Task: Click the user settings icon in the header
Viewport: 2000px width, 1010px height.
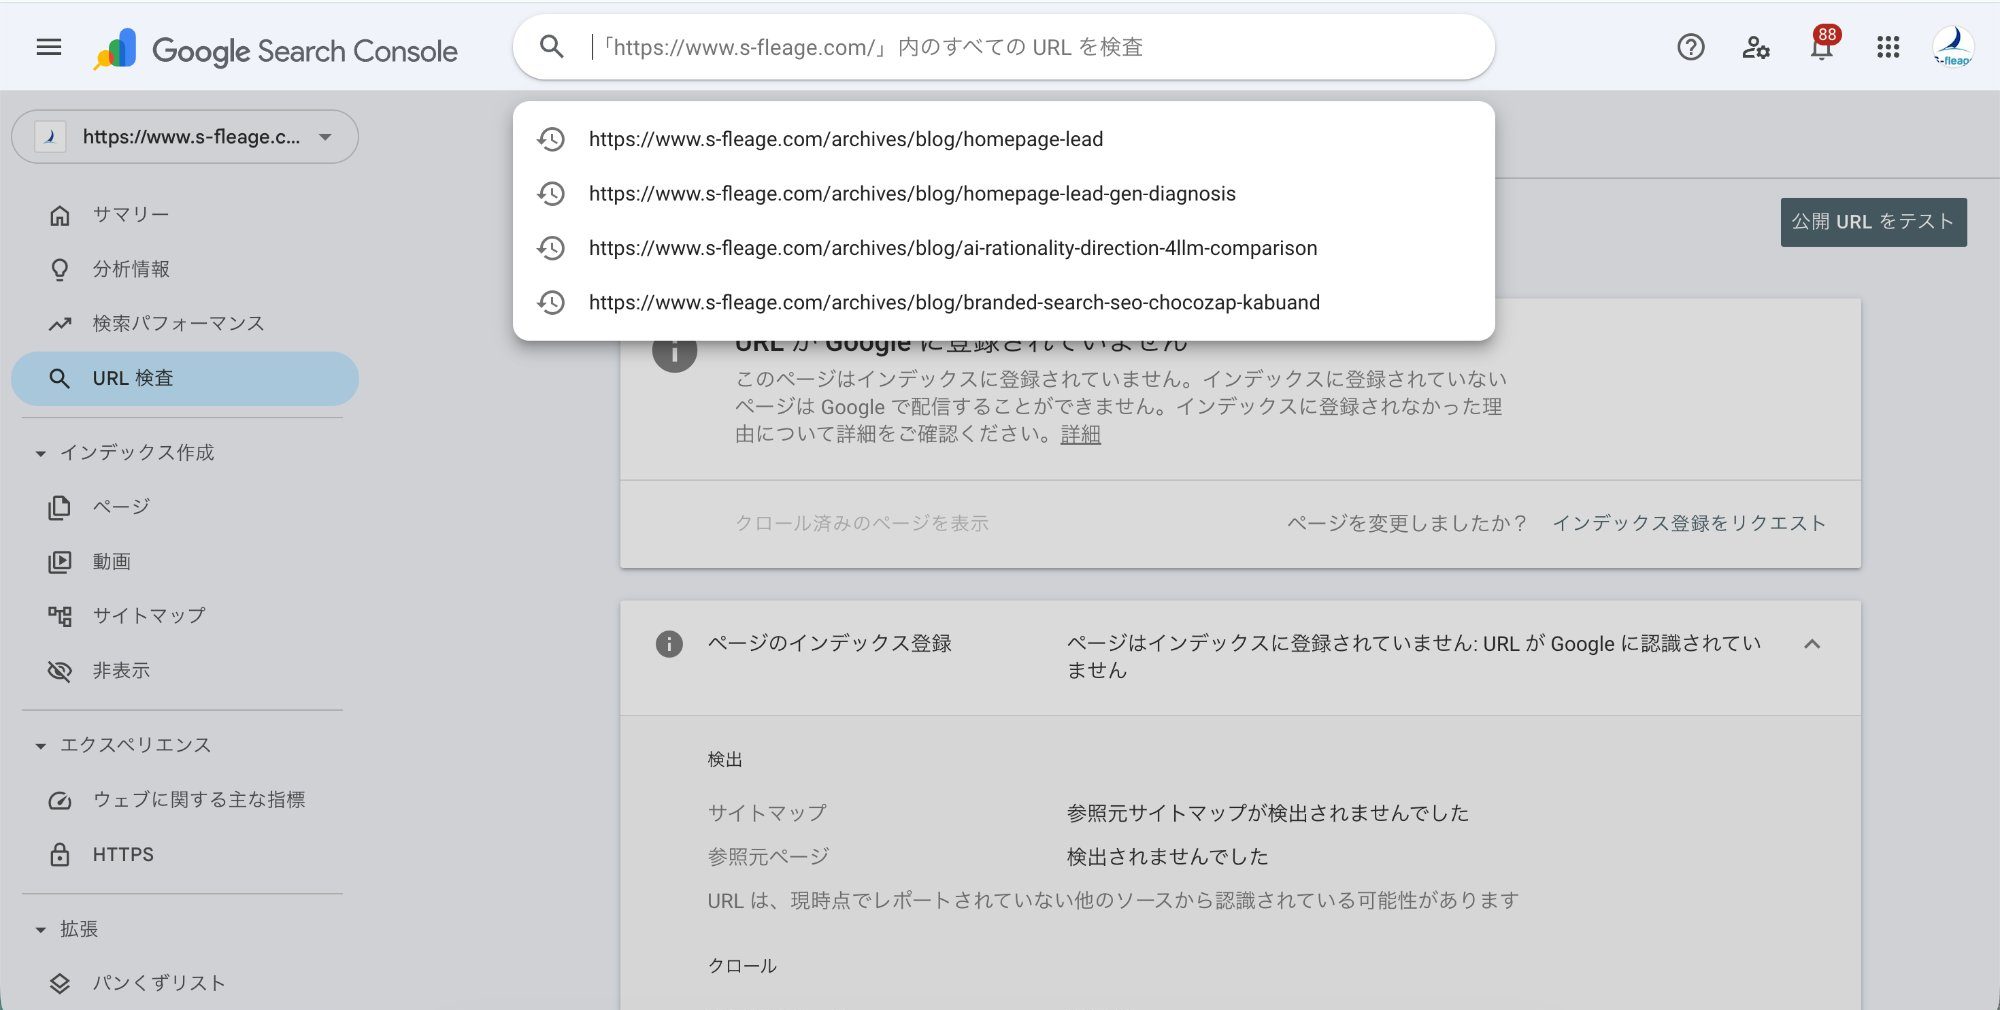Action: pos(1756,47)
